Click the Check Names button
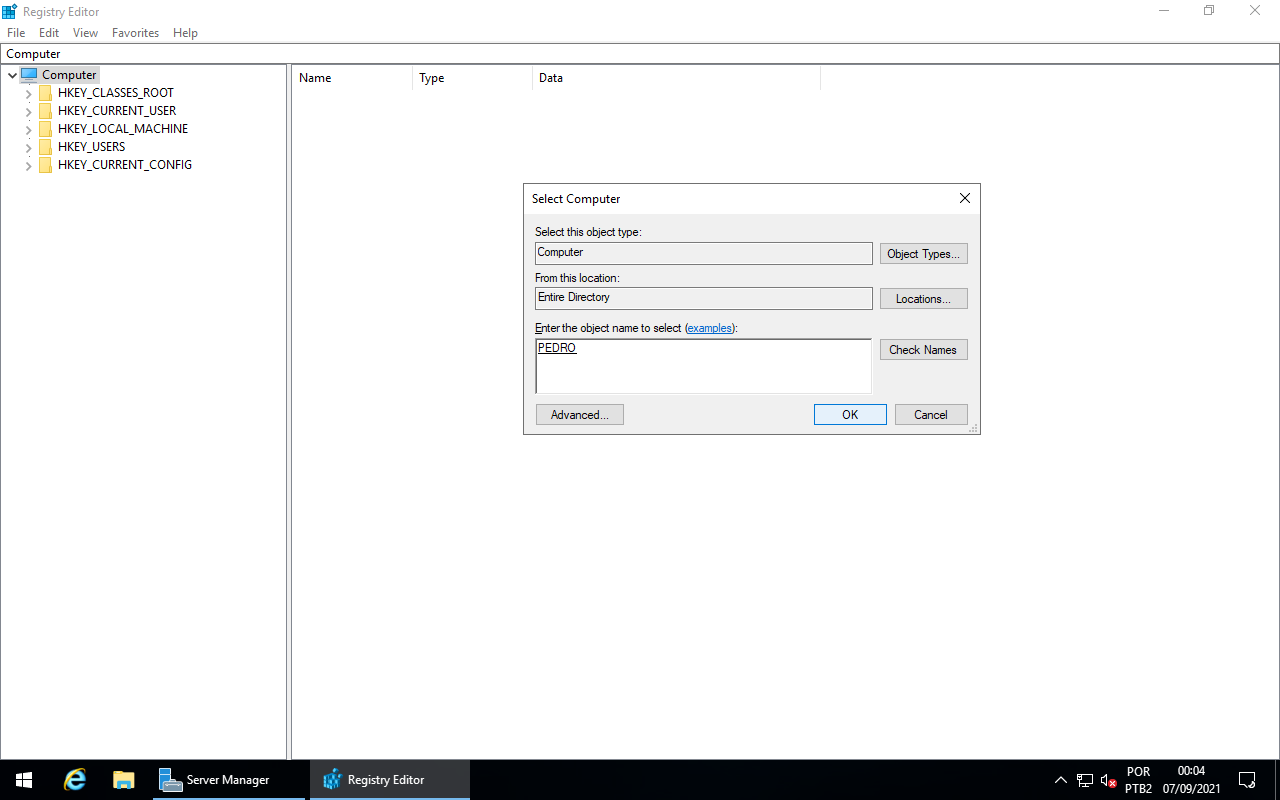This screenshot has height=800, width=1280. [x=923, y=349]
